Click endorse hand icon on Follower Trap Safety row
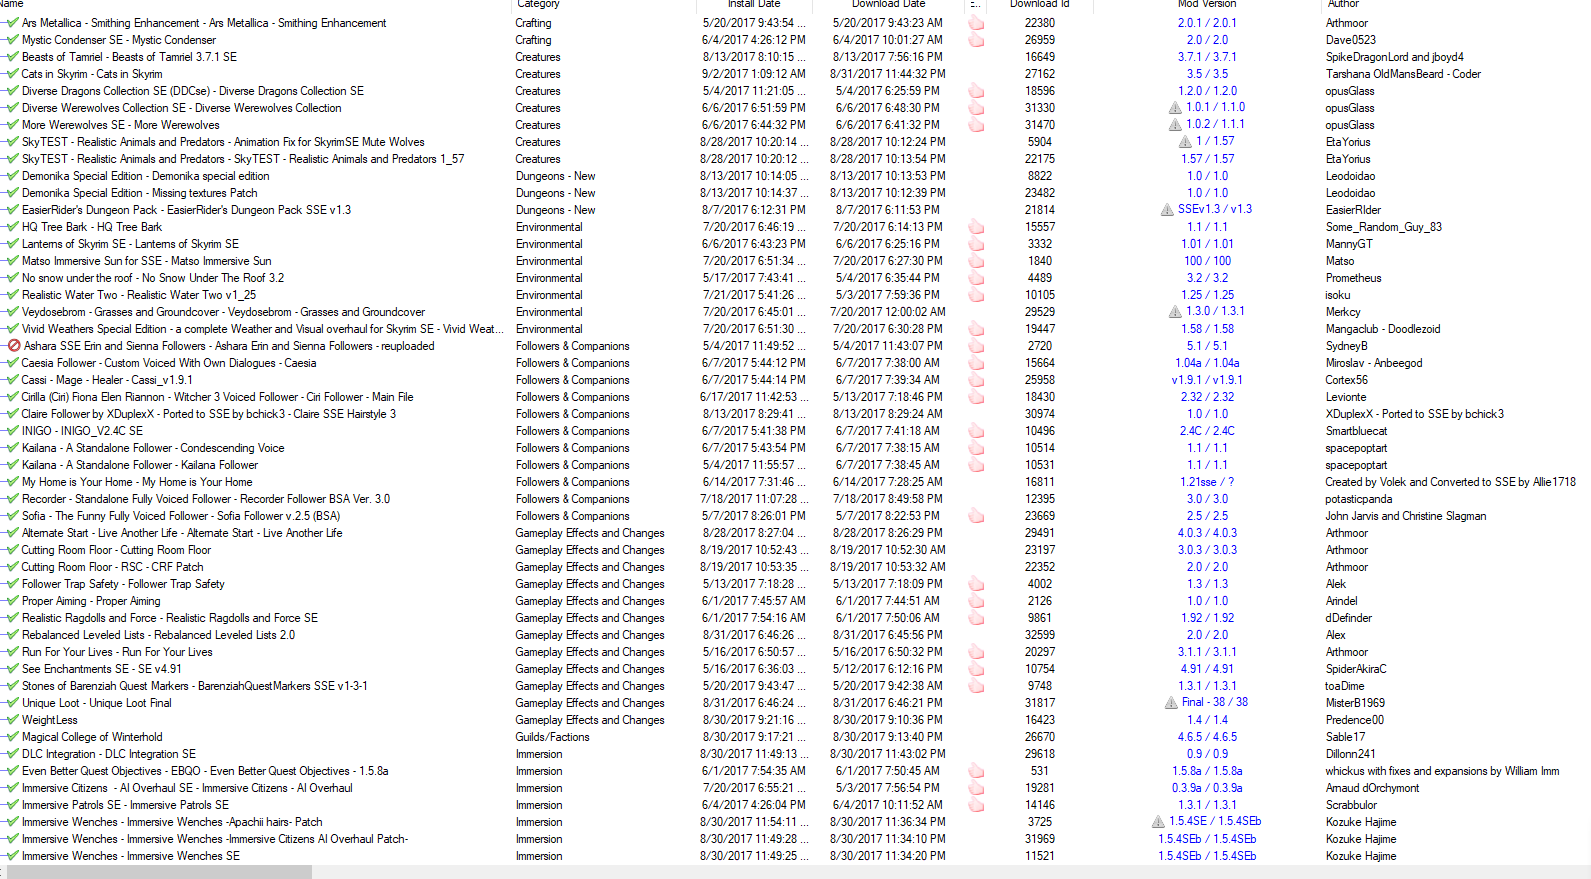The height and width of the screenshot is (879, 1591). (x=976, y=584)
